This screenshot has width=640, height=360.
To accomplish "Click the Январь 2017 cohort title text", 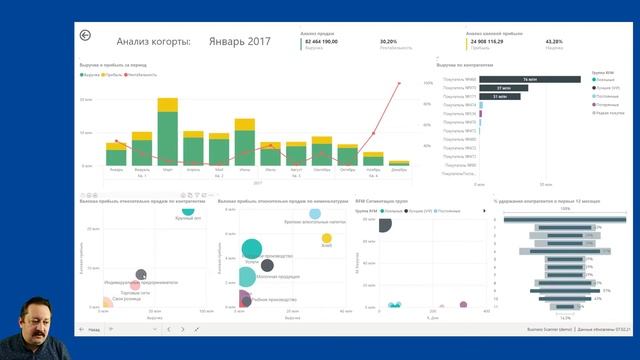I will pyautogui.click(x=240, y=41).
